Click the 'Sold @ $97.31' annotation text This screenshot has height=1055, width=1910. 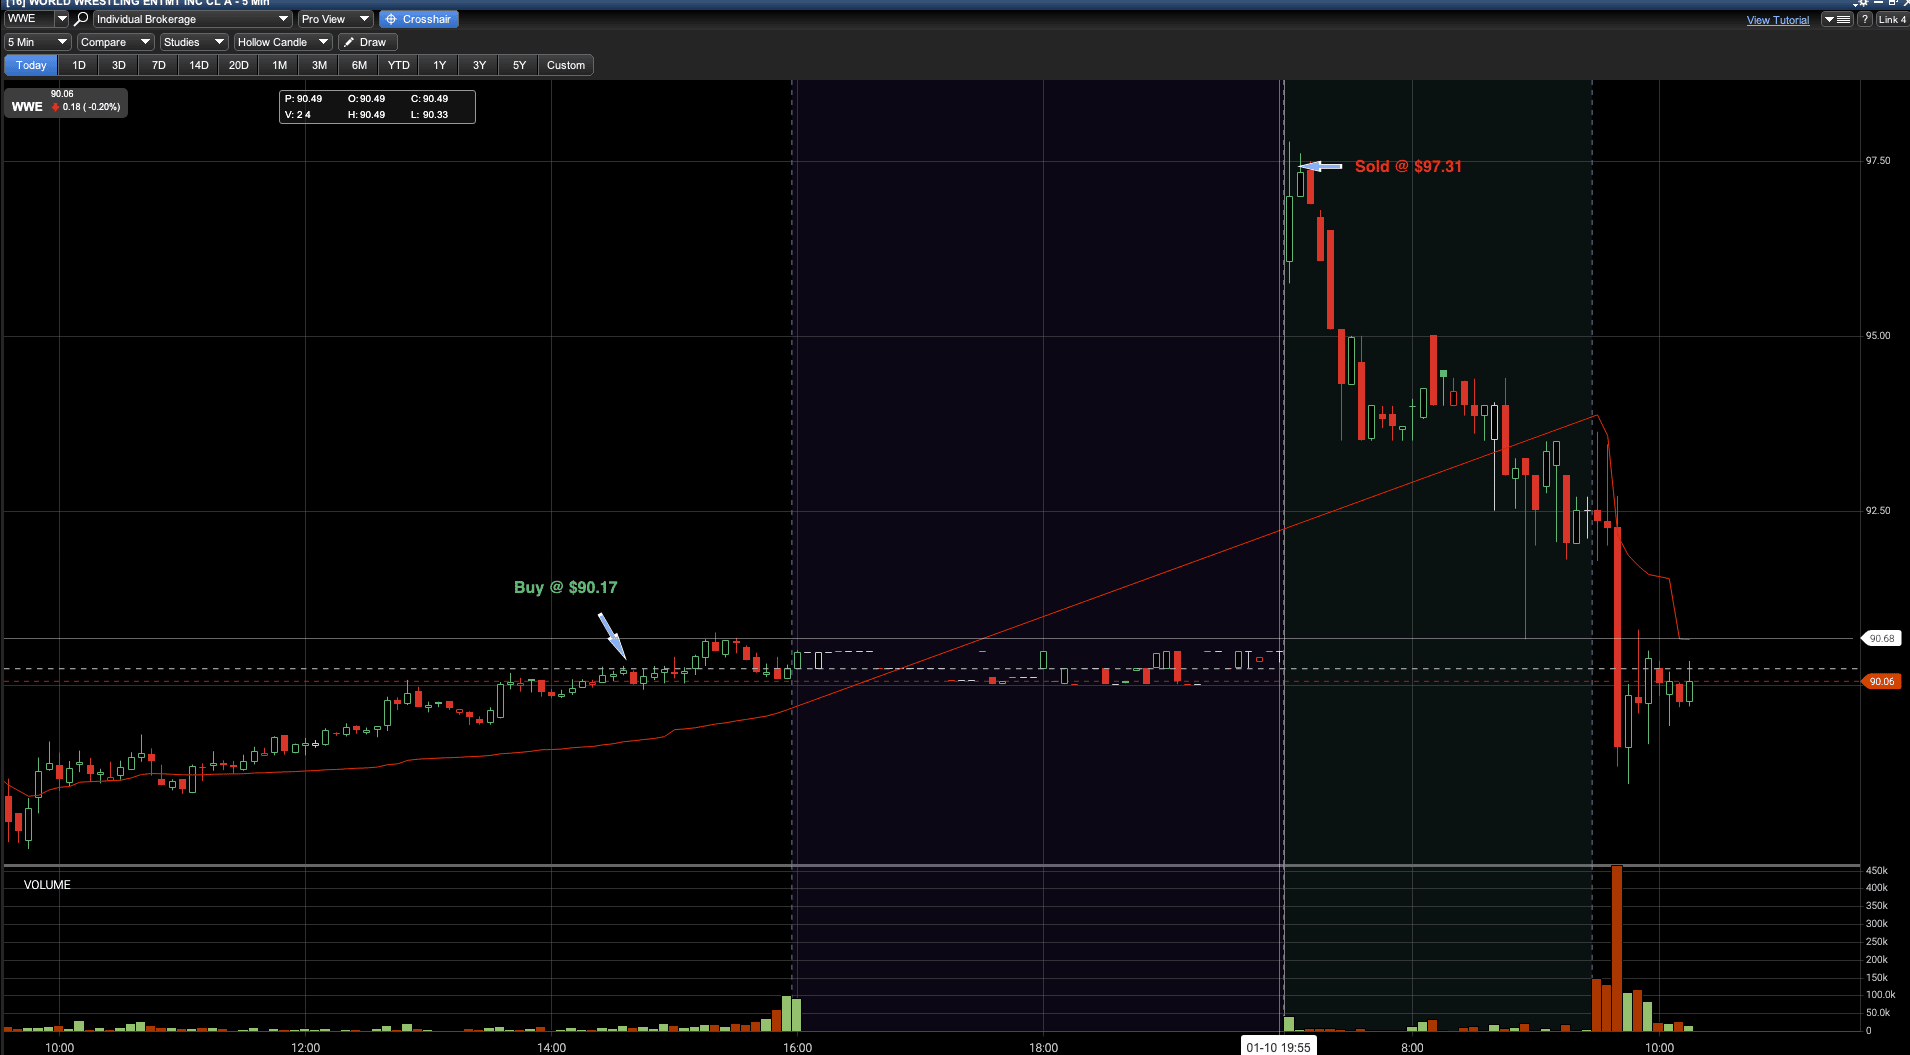pos(1408,166)
